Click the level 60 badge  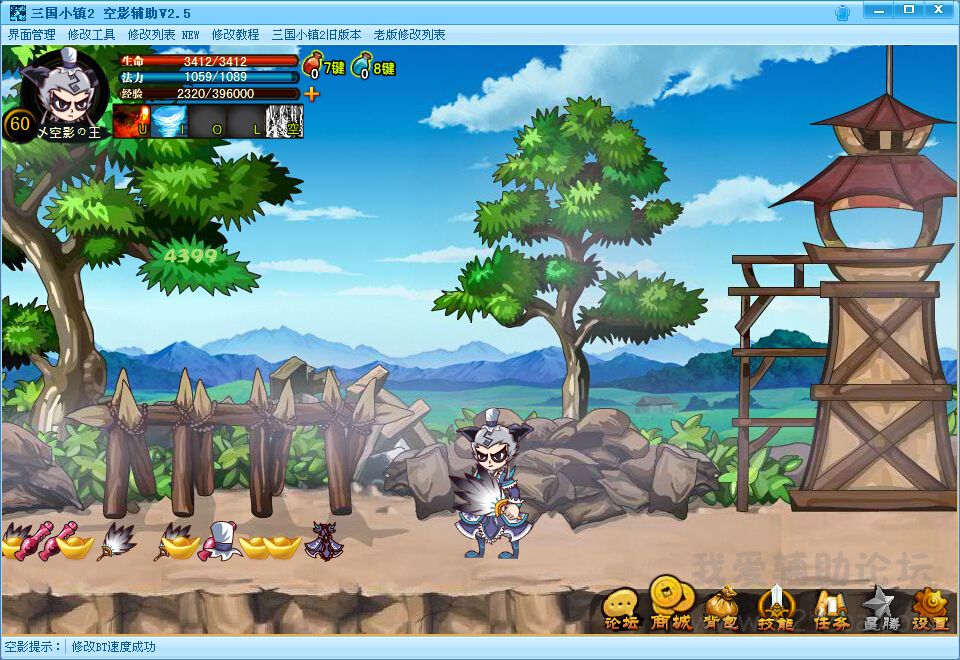(20, 124)
